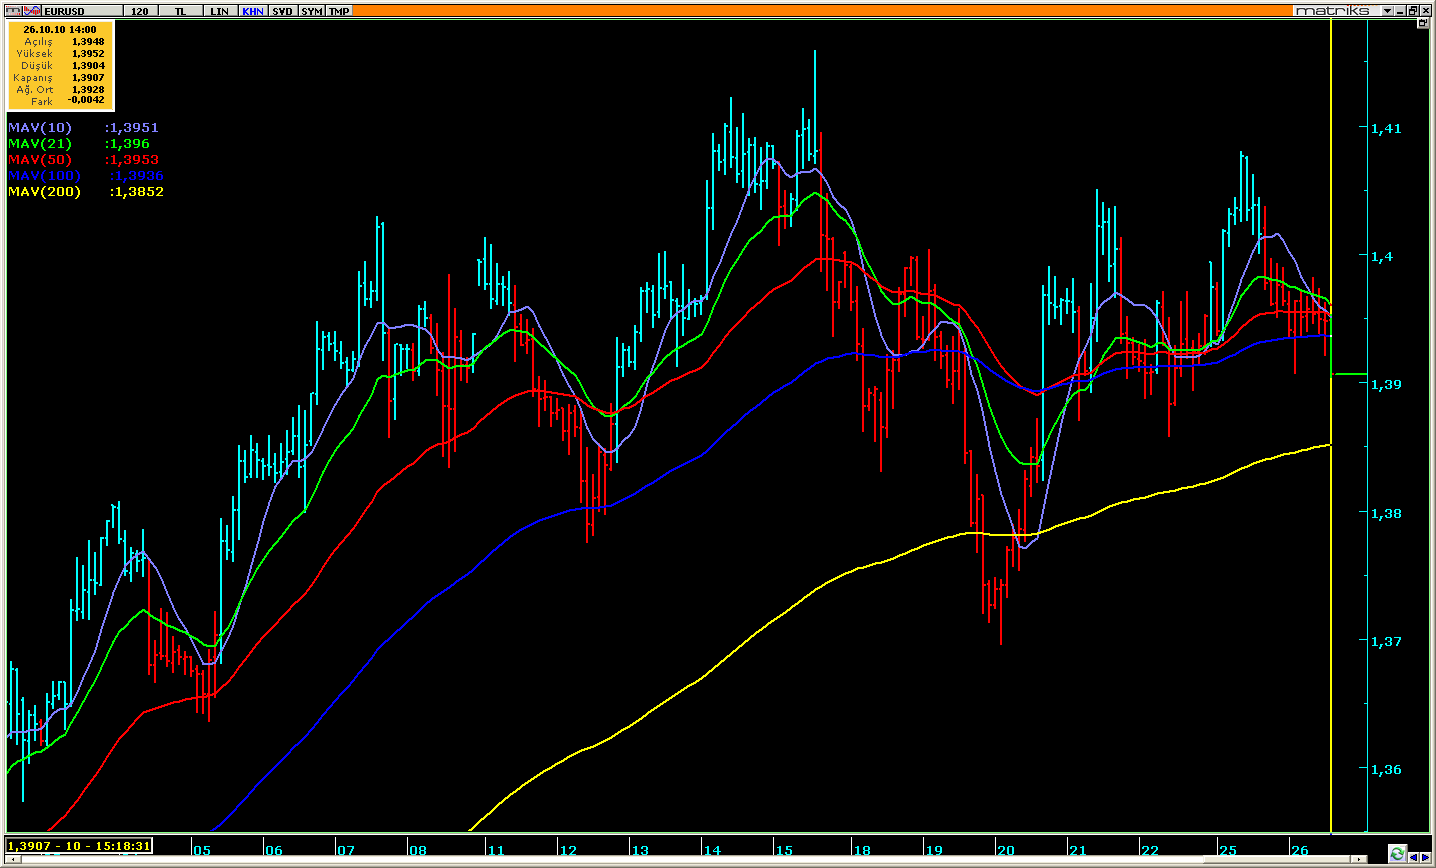Viewport: 1436px width, 868px height.
Task: Click the small restore icon below title bar
Action: [1422, 23]
